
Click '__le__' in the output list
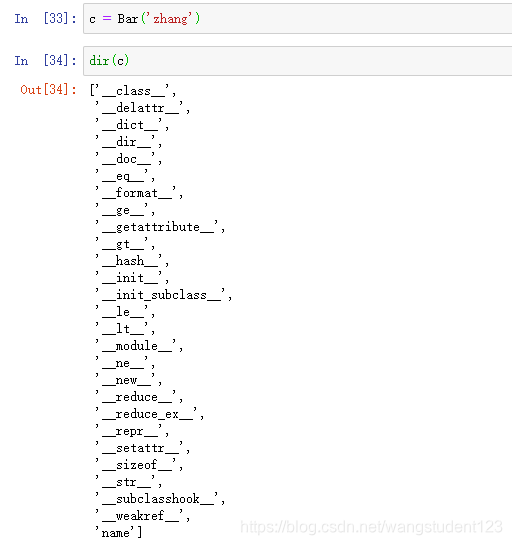(x=122, y=312)
